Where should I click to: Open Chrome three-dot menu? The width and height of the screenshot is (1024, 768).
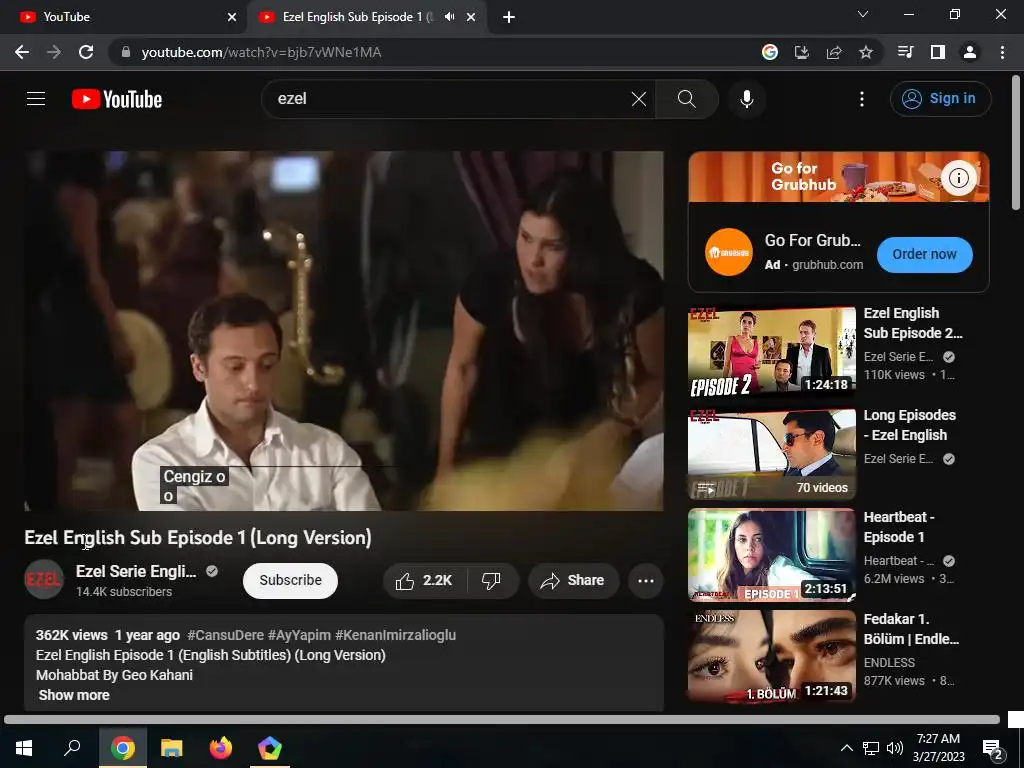click(x=1002, y=52)
